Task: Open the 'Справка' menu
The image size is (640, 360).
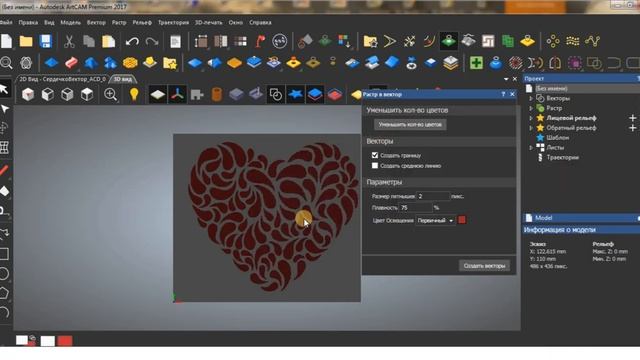Action: tap(260, 22)
